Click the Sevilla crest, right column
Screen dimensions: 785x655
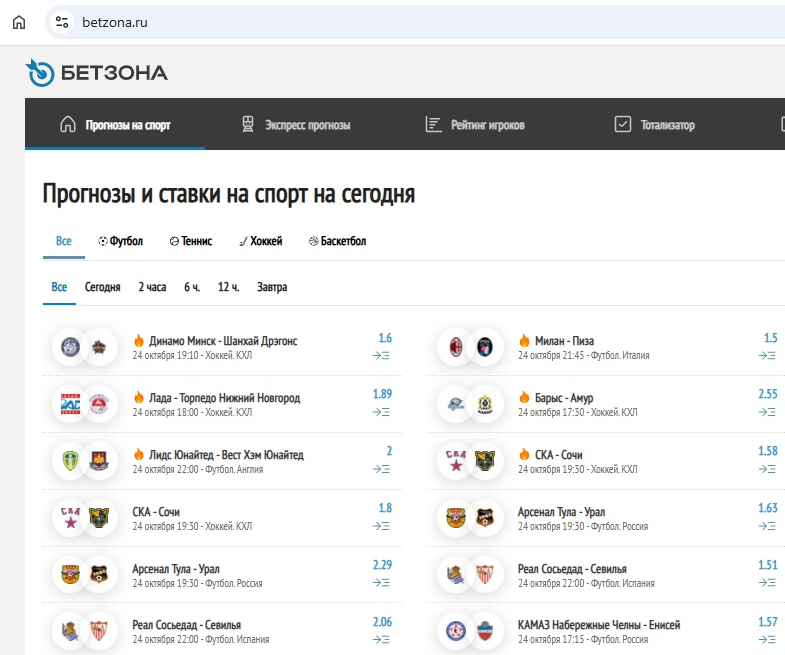(485, 574)
